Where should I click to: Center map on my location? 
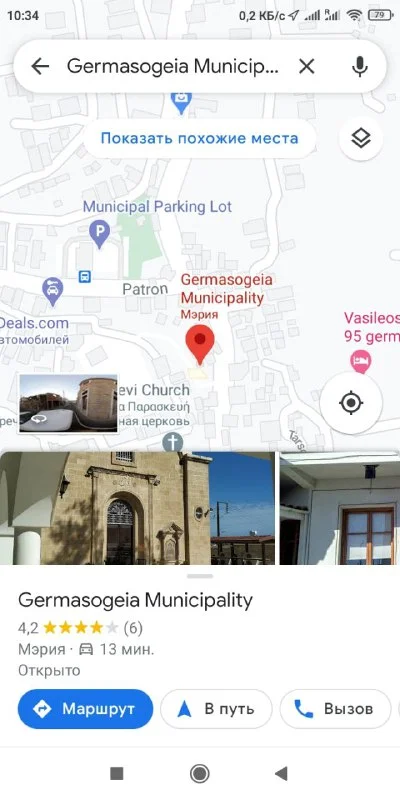(351, 403)
